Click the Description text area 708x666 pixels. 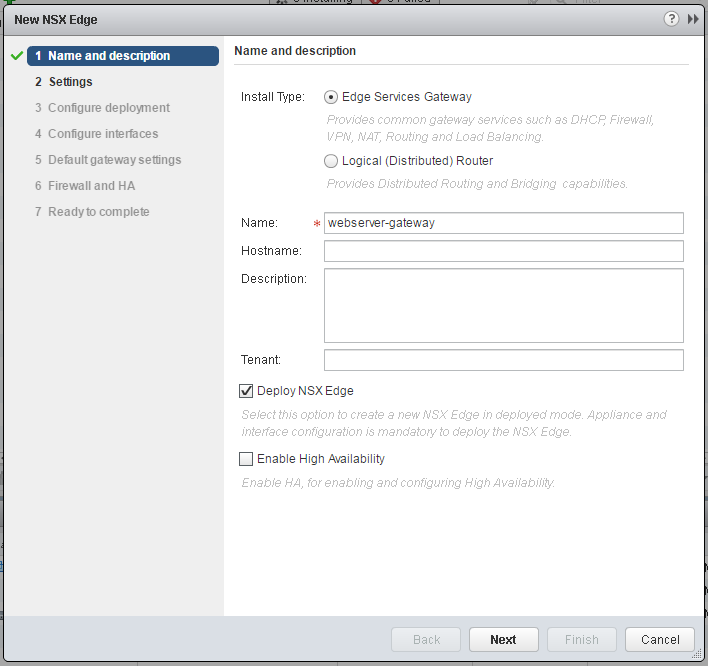click(503, 306)
